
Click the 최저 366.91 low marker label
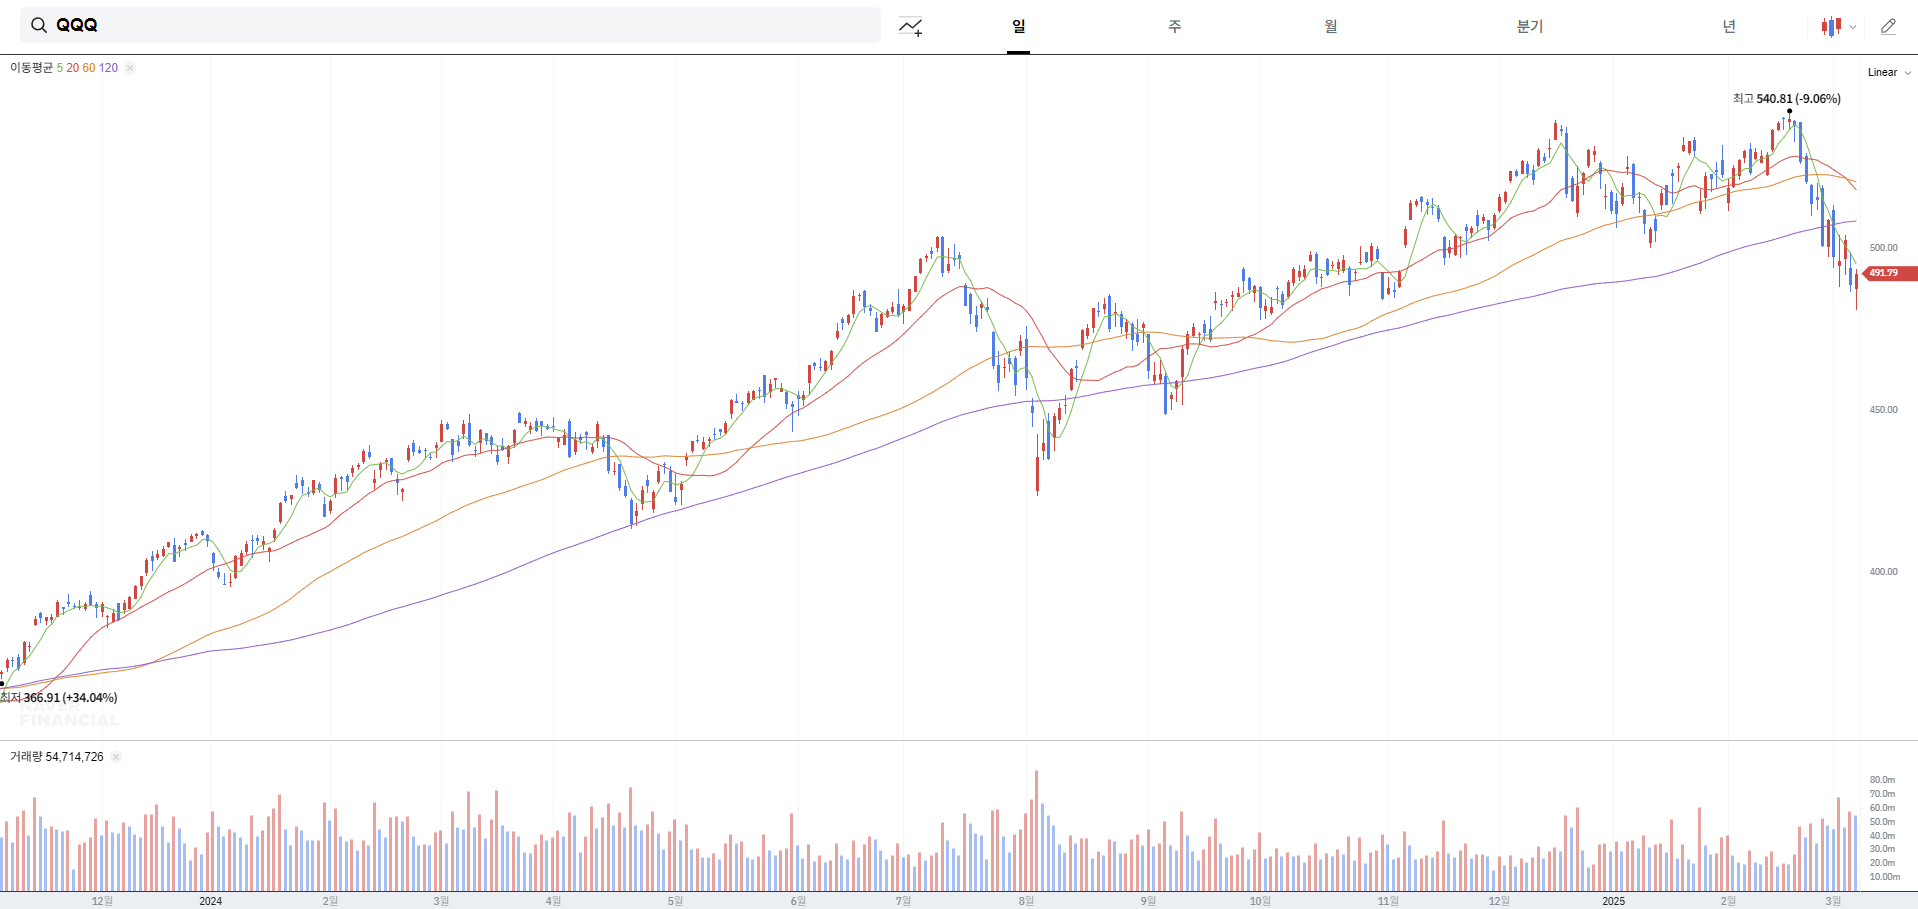[x=59, y=698]
